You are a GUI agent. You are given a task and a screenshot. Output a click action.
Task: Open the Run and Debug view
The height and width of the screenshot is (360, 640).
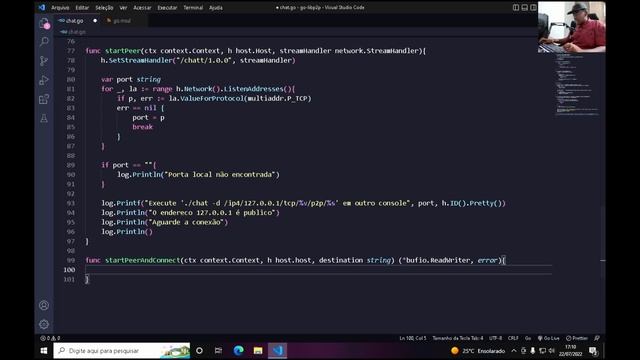coord(44,80)
